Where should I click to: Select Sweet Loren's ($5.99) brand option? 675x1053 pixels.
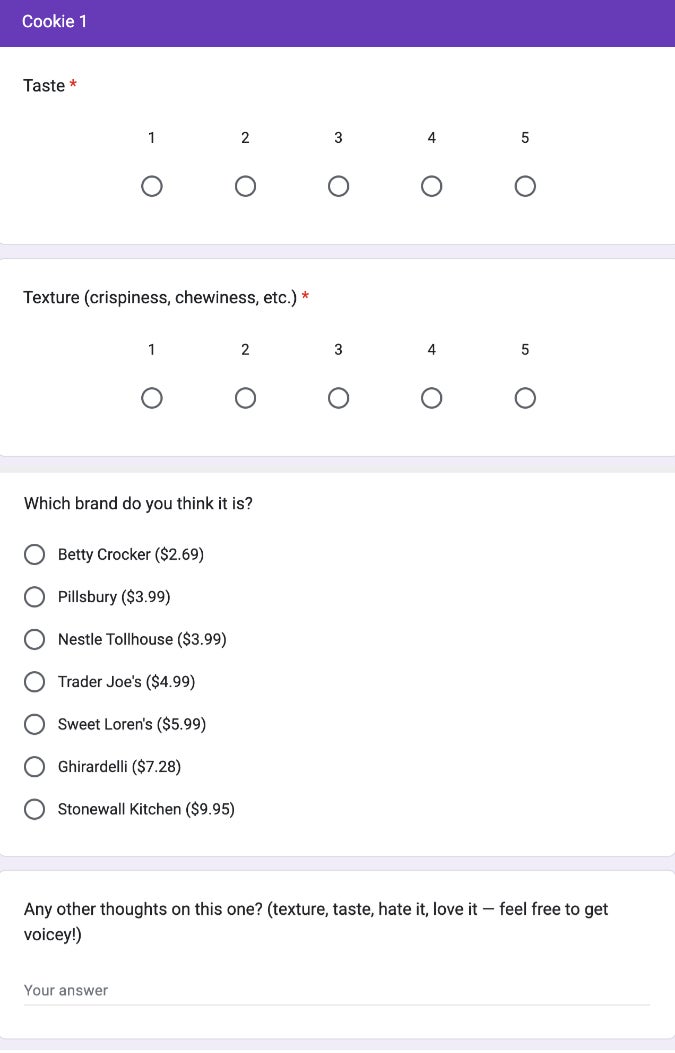35,724
